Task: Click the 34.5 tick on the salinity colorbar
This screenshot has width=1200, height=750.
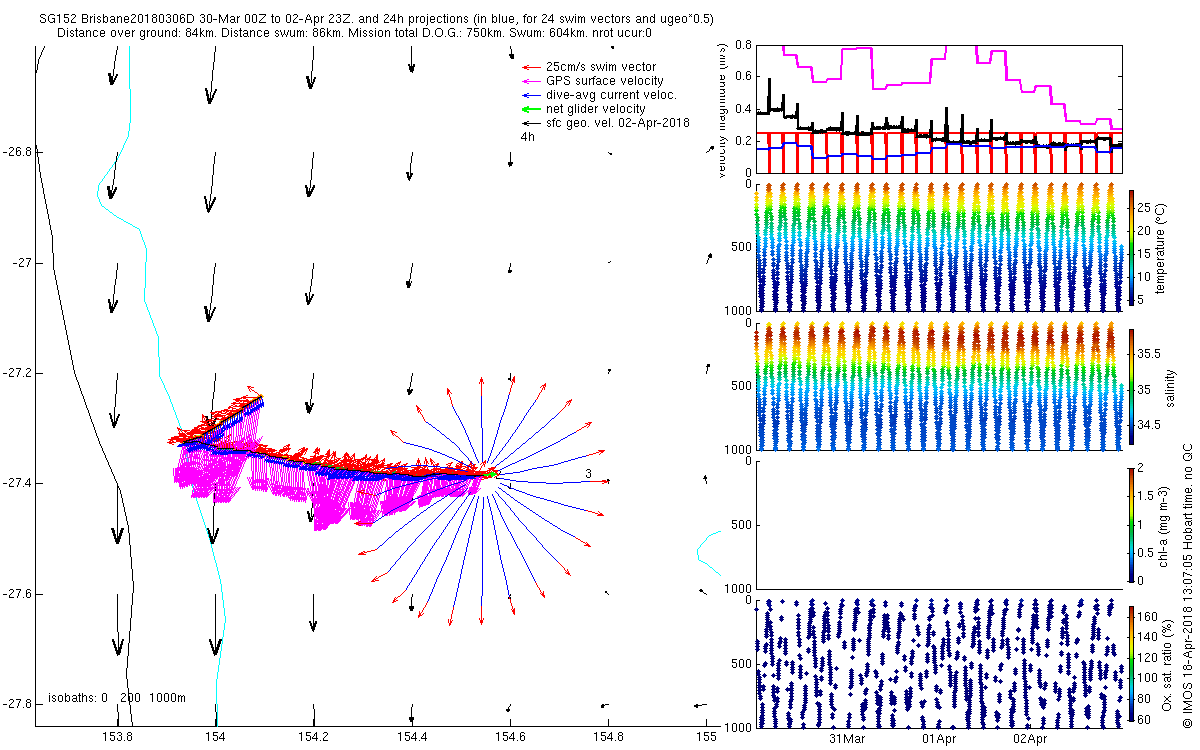Action: [1150, 425]
